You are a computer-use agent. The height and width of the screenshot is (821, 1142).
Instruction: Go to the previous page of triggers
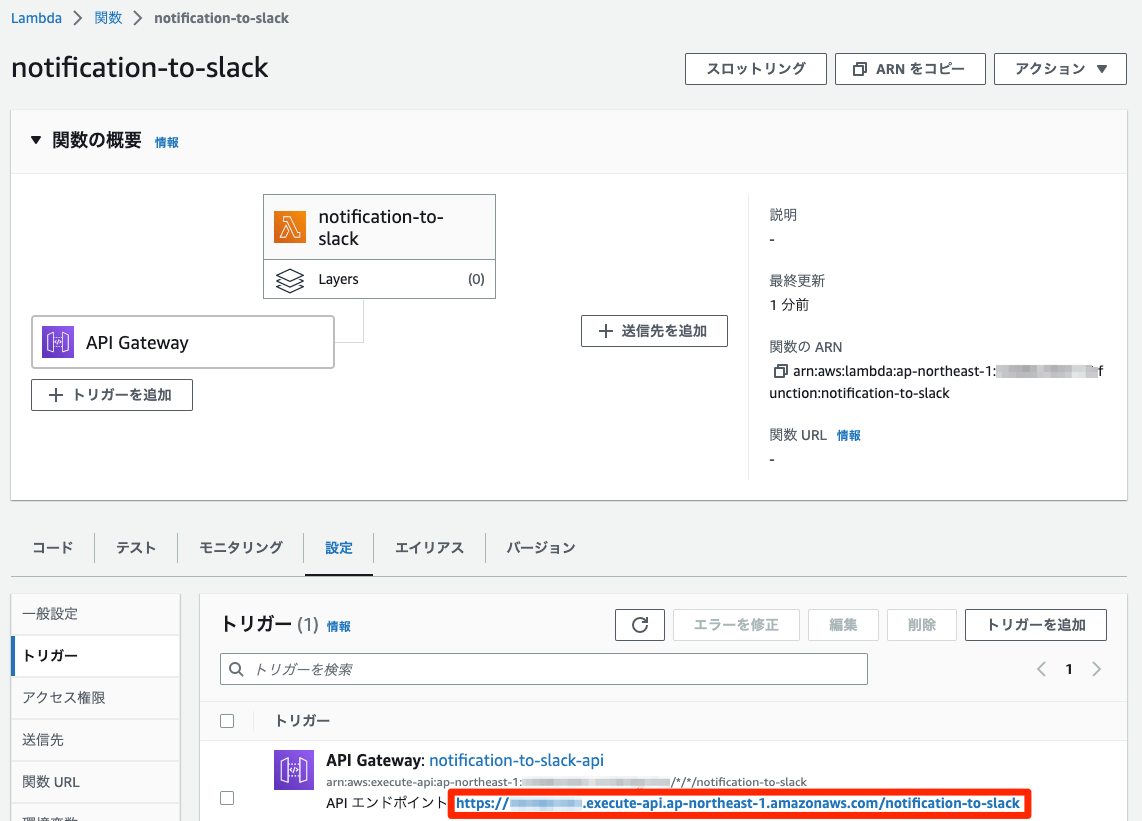coord(1041,669)
